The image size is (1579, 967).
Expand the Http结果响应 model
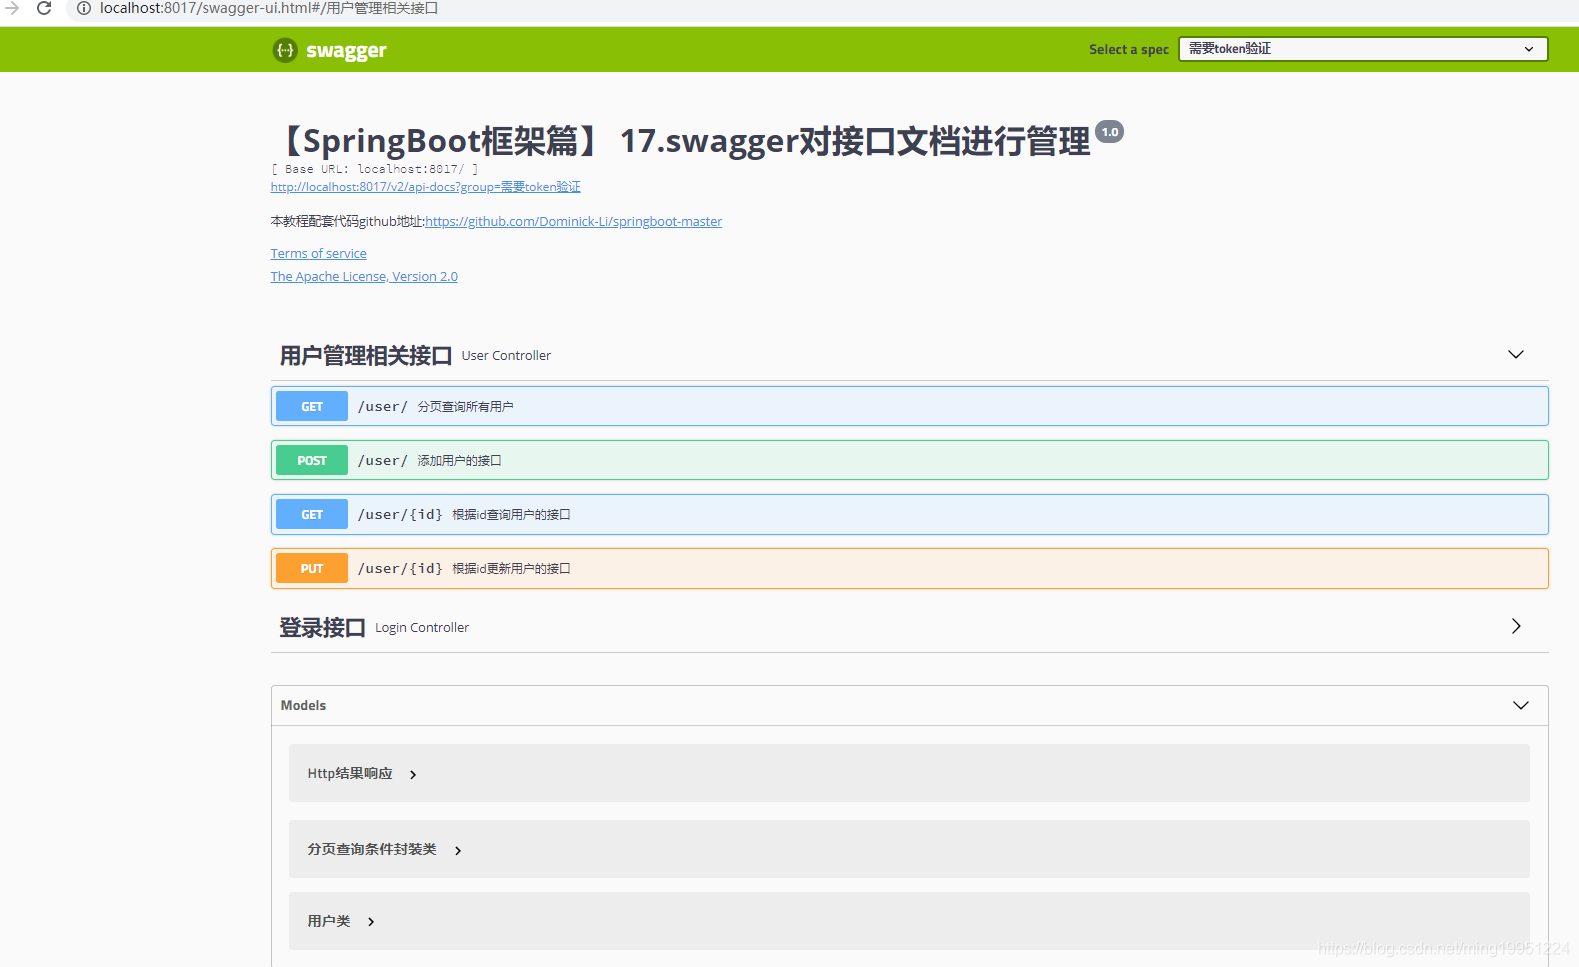coord(413,774)
